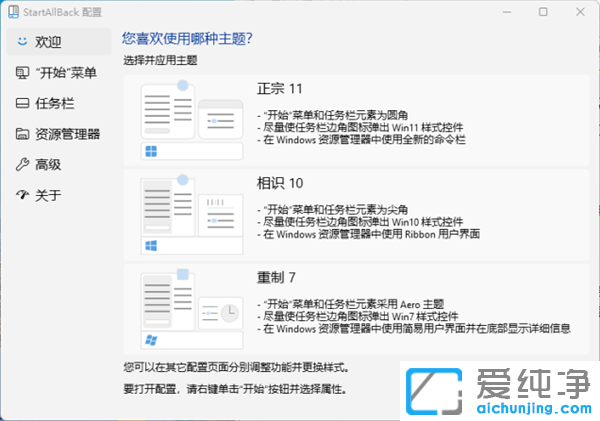Click the wrench icon for 高级
This screenshot has height=421, width=600.
click(x=20, y=164)
